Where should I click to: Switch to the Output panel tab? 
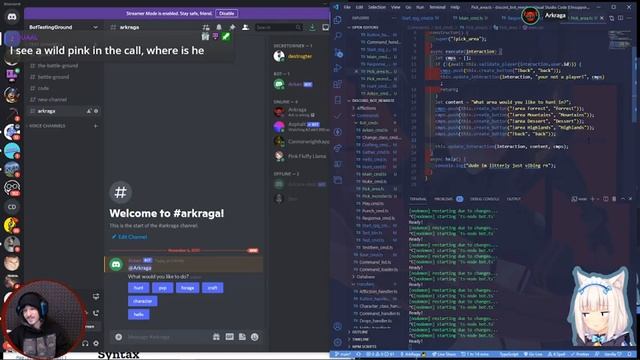coord(513,199)
